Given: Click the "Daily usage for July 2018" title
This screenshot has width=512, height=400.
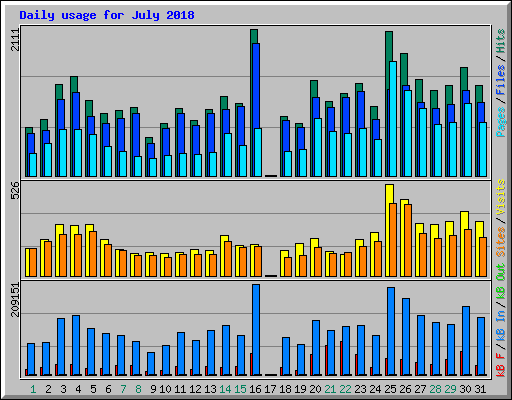Looking at the screenshot, I should 107,15.
